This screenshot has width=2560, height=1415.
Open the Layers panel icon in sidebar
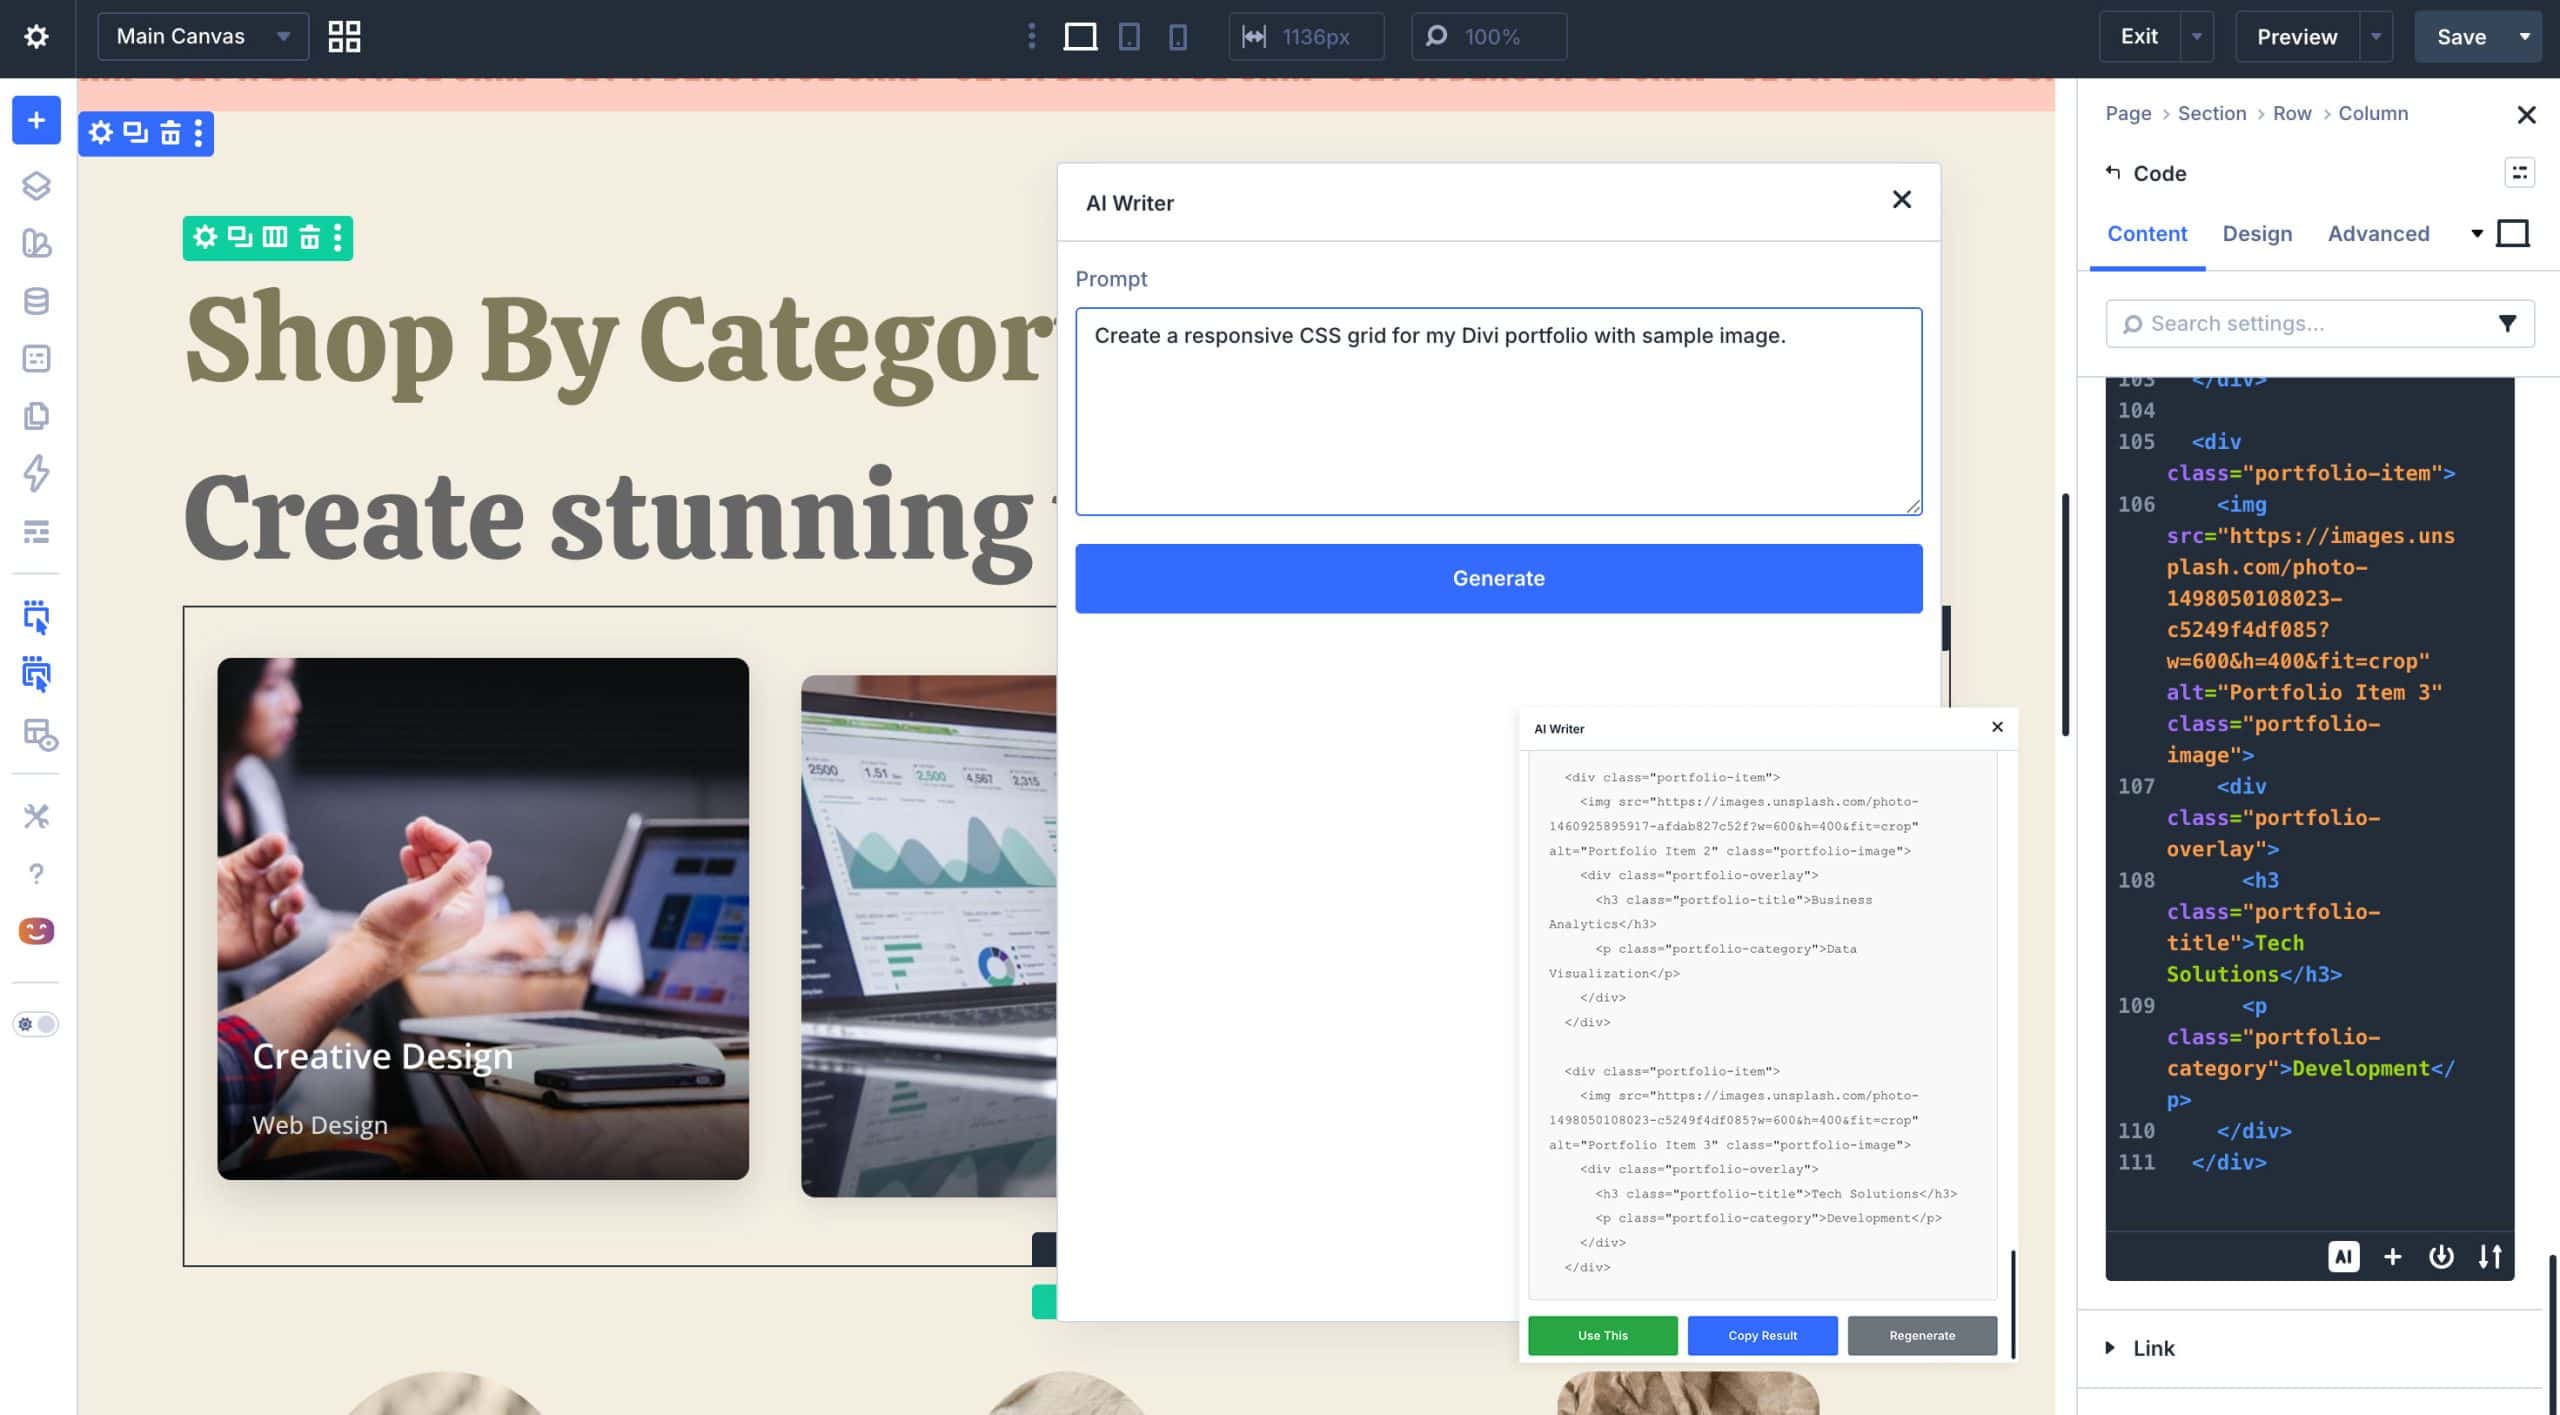tap(36, 186)
